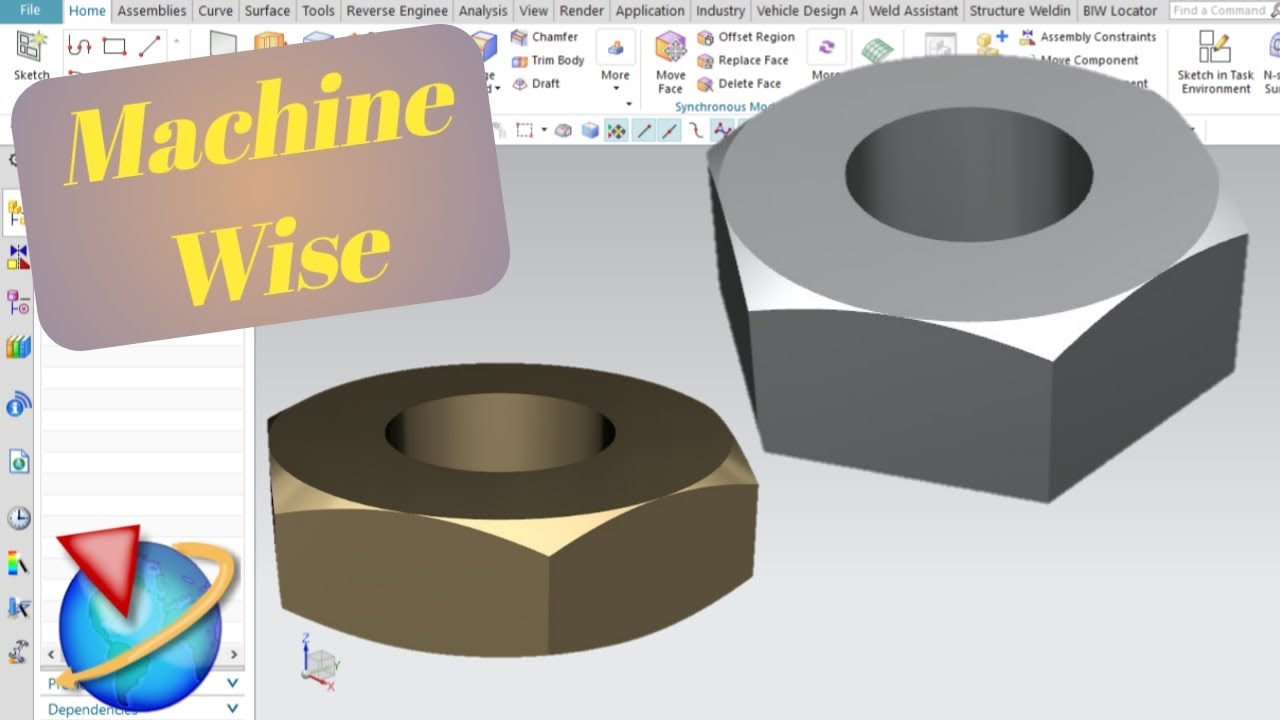Click the surface mesh icon in ribbon

(x=878, y=50)
